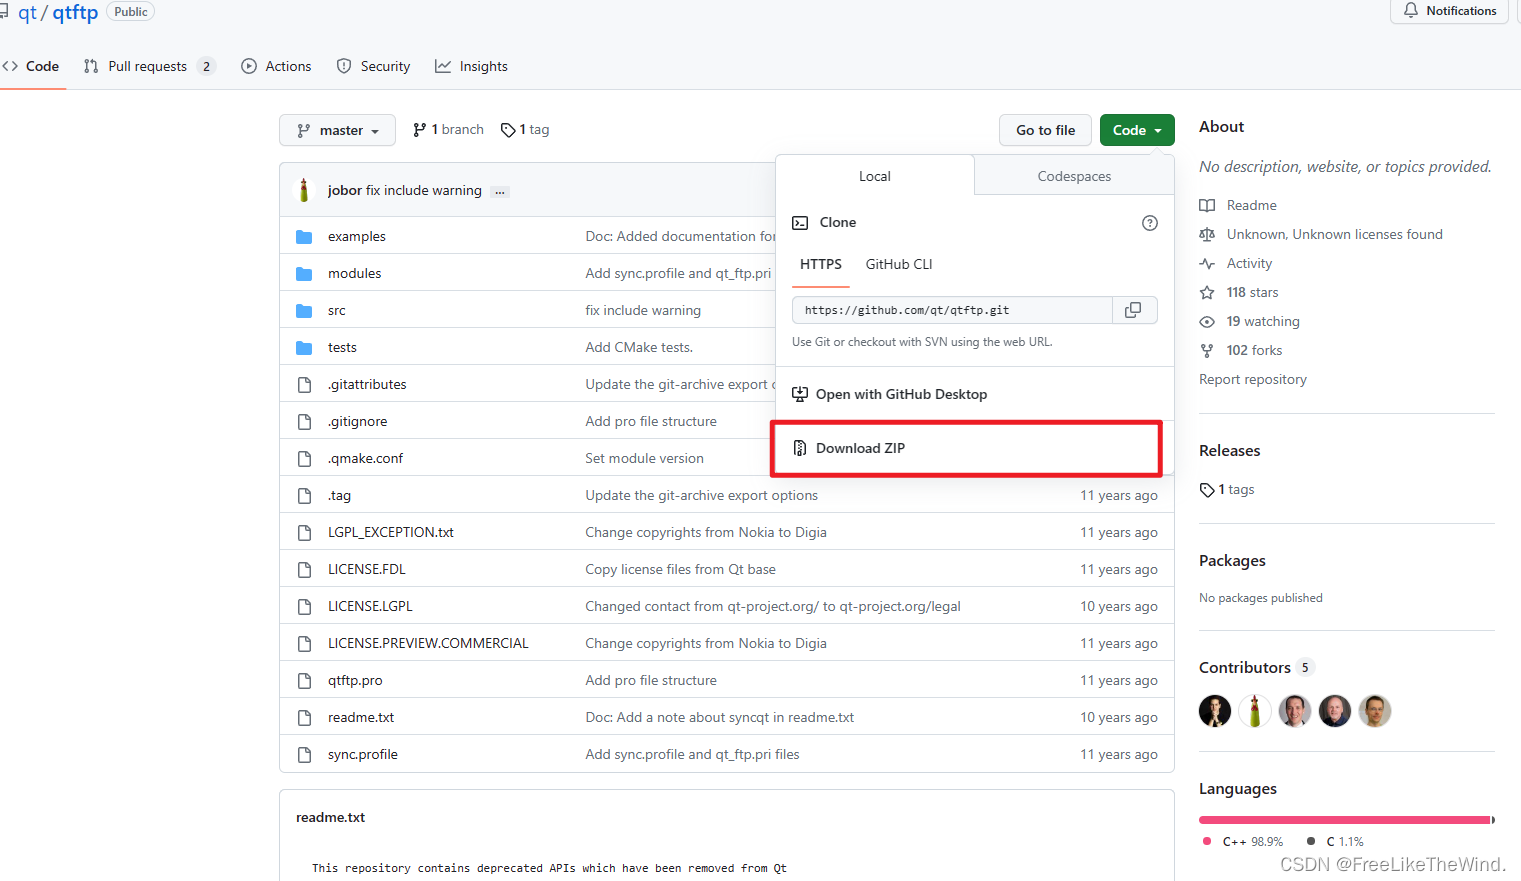Click the C++ language color bar
The image size is (1521, 881).
(1342, 820)
